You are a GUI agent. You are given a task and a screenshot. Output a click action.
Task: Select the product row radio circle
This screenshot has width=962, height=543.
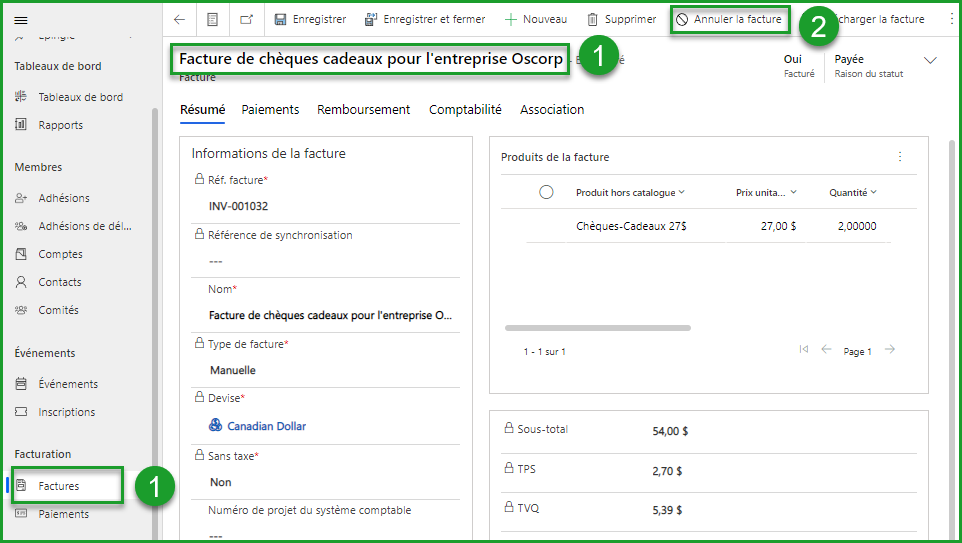click(546, 192)
